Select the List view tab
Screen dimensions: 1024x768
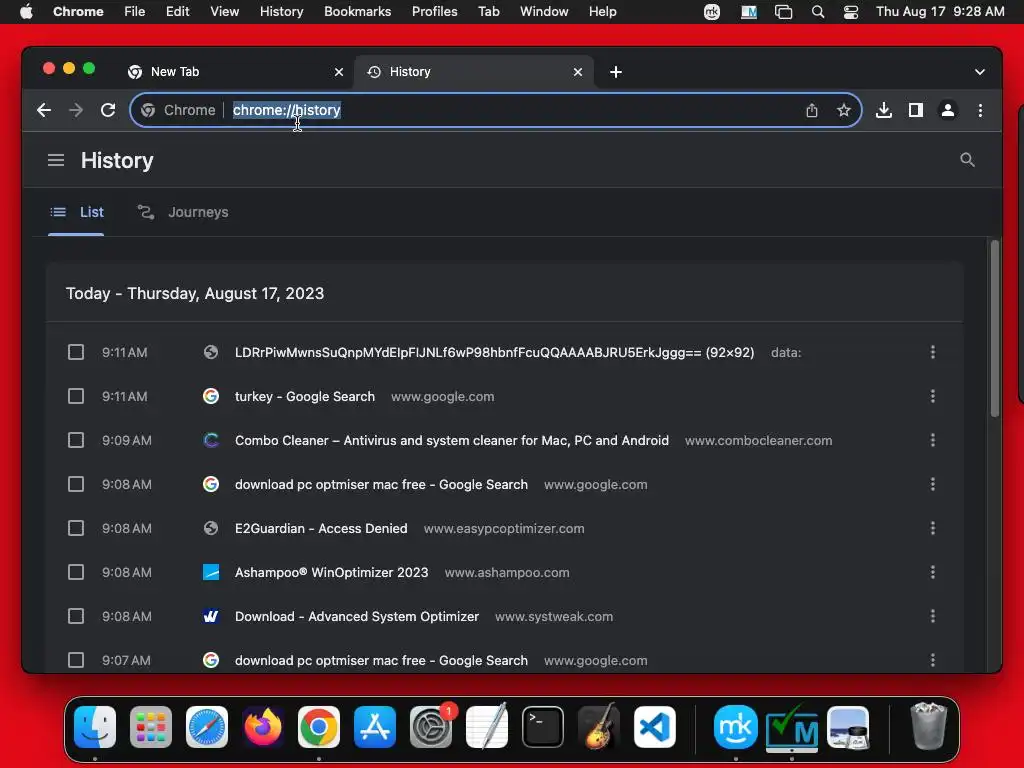pyautogui.click(x=76, y=212)
